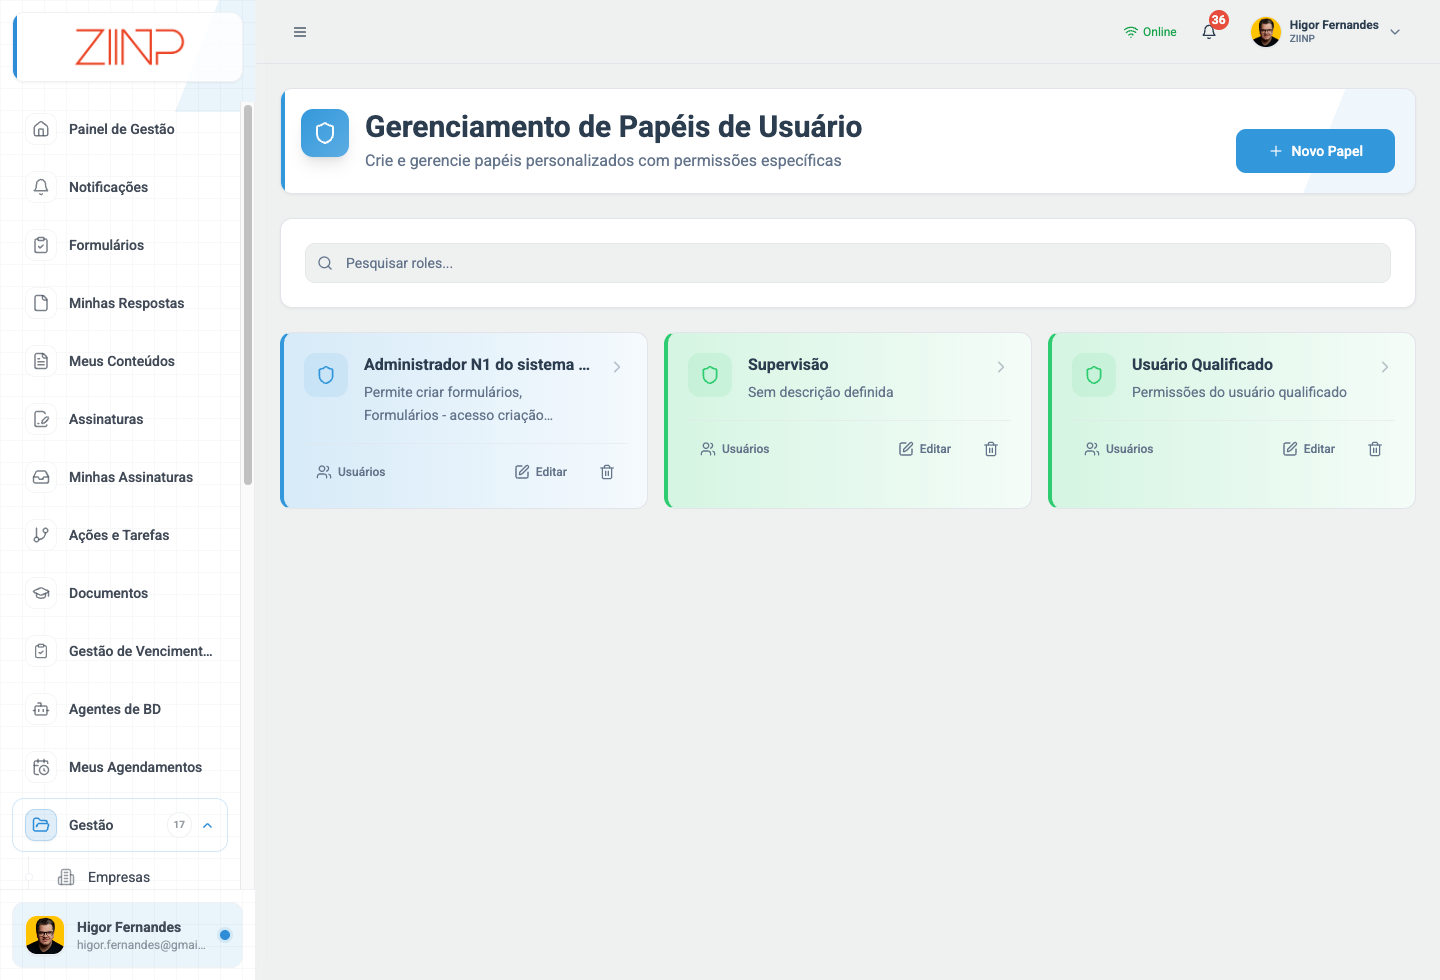Select Meus Conteúdos in the sidebar
The image size is (1440, 980).
pyautogui.click(x=120, y=361)
